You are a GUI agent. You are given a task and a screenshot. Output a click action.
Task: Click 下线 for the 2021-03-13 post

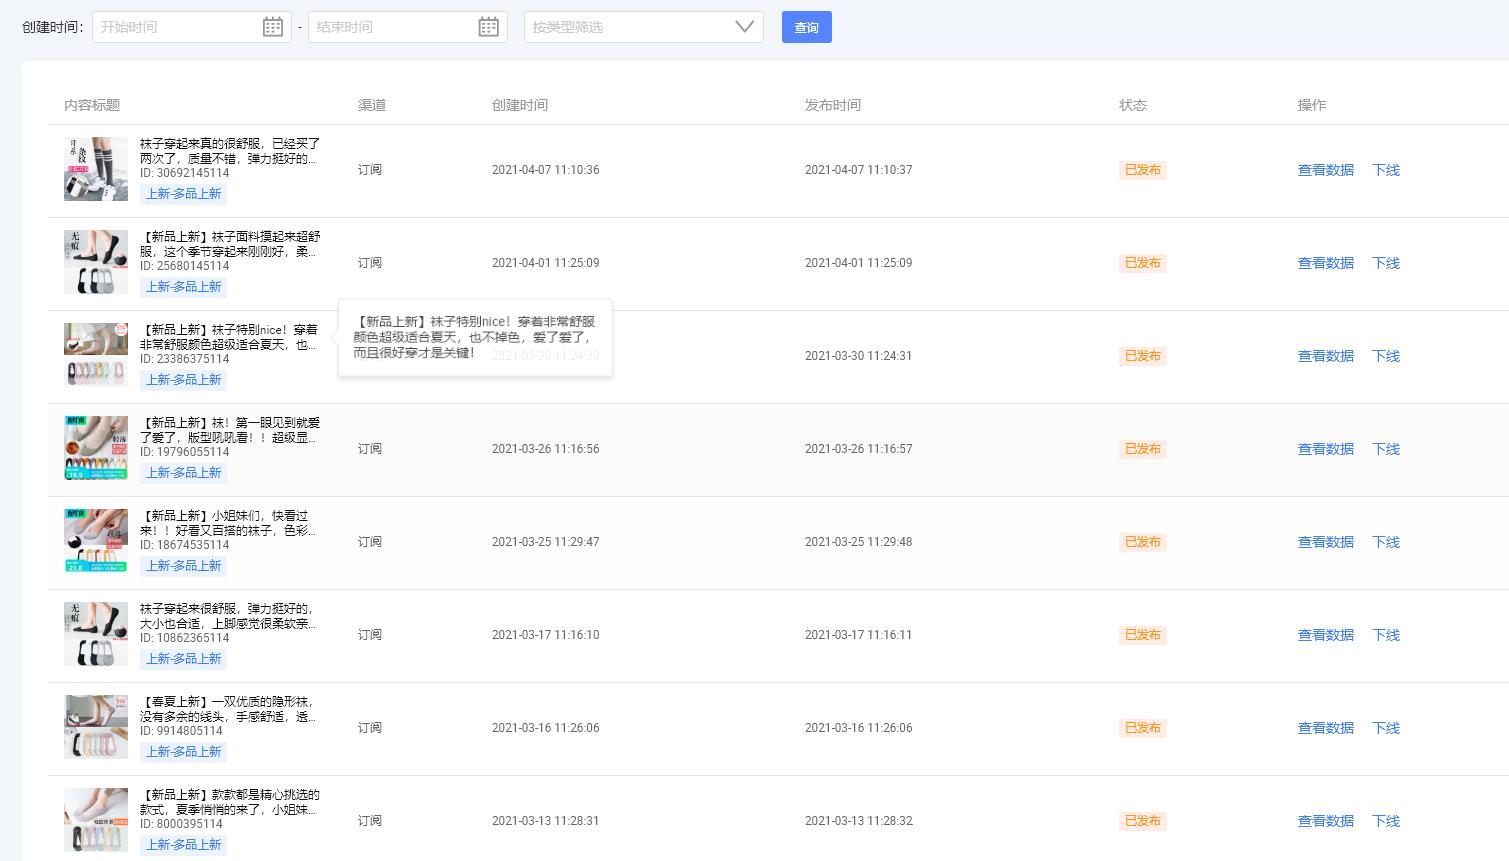(1385, 821)
